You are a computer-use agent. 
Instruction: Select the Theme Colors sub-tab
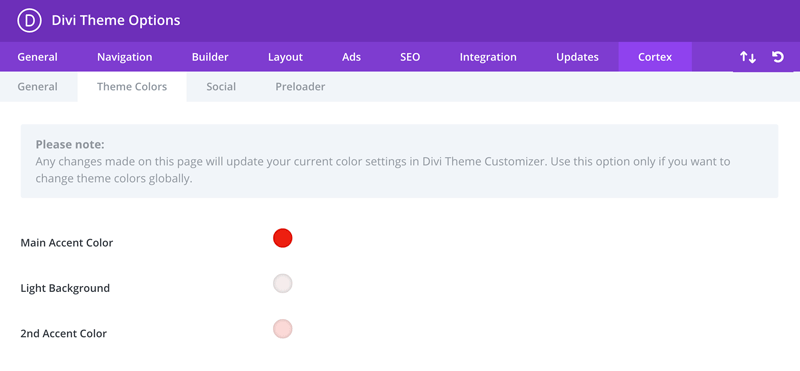pyautogui.click(x=132, y=87)
